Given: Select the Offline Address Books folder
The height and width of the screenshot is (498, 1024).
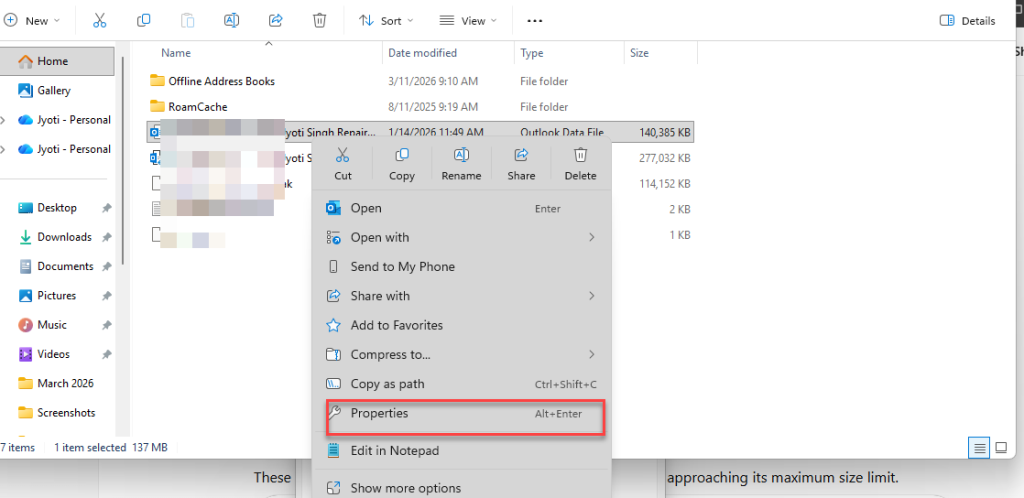Looking at the screenshot, I should click(x=421, y=82).
